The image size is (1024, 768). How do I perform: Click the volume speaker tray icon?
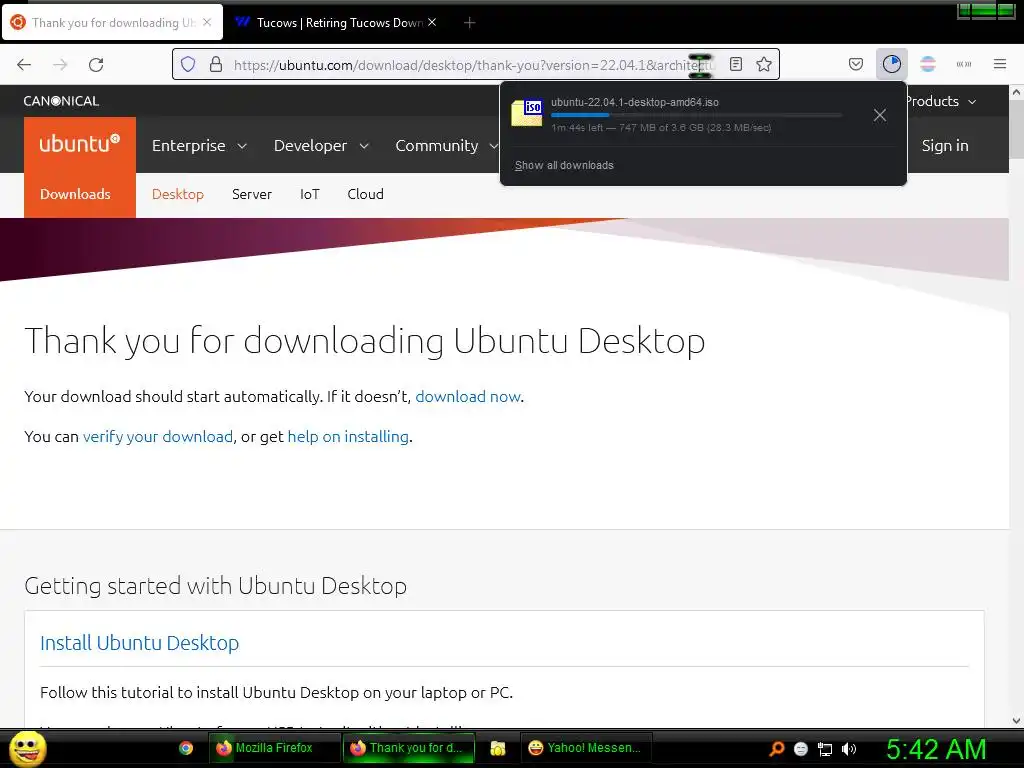pos(848,749)
